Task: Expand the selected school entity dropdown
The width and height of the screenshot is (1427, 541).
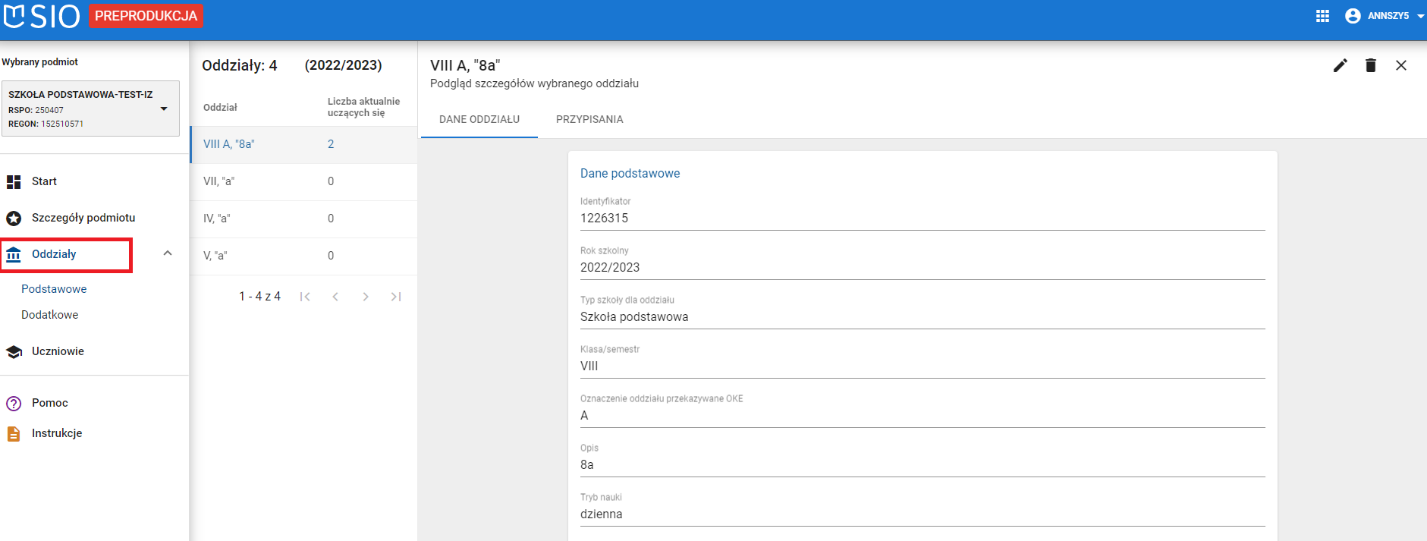Action: tap(164, 109)
